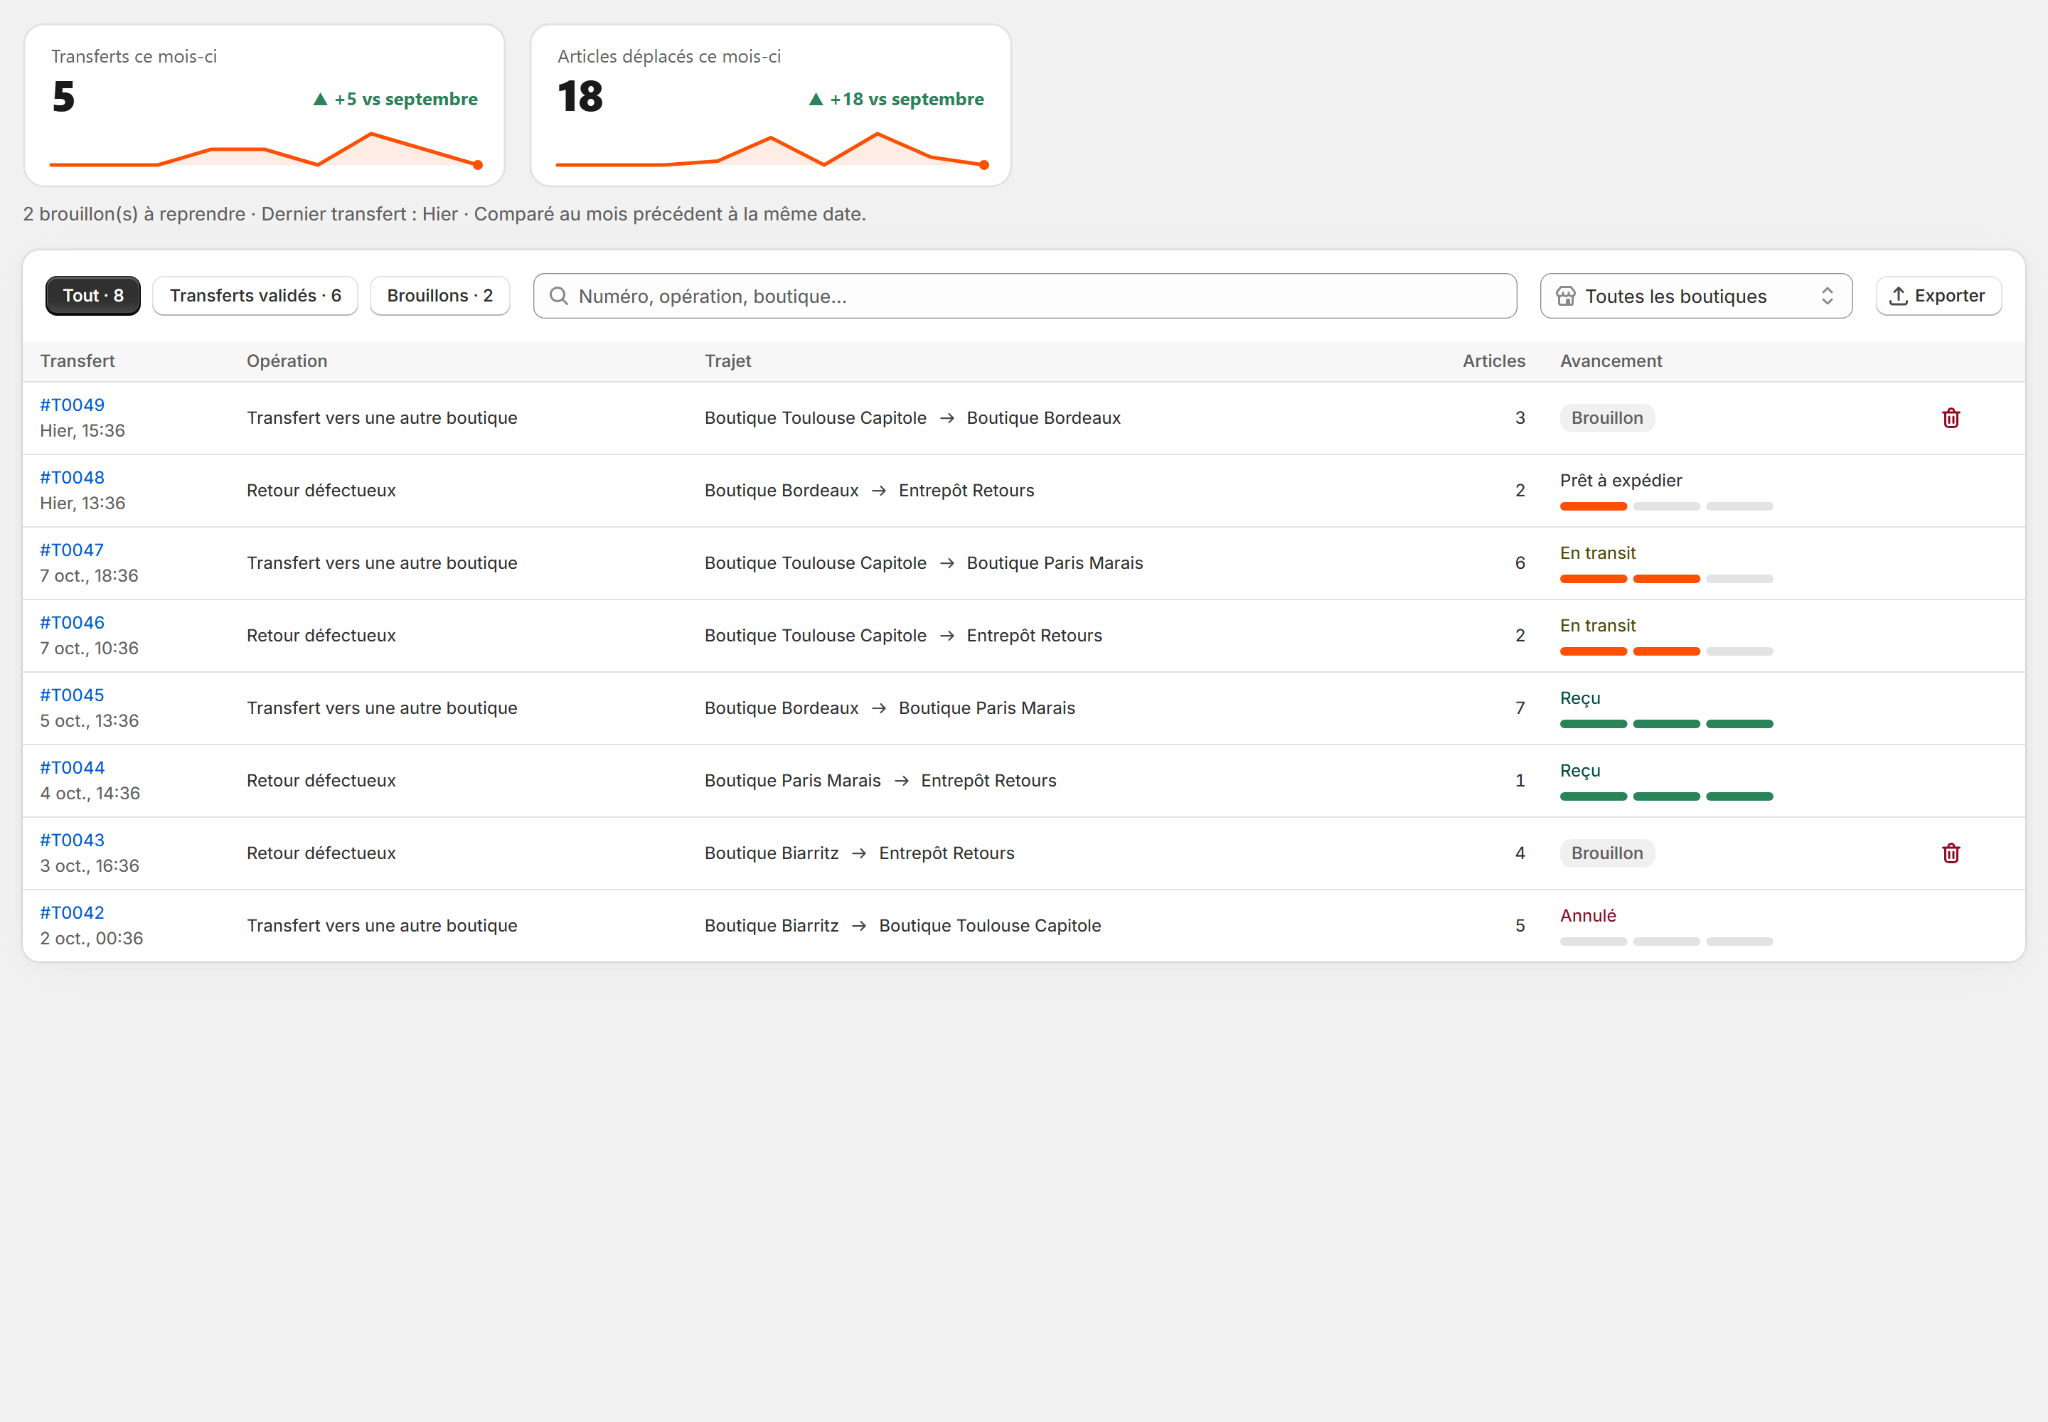Click the Articles column header

click(1494, 361)
